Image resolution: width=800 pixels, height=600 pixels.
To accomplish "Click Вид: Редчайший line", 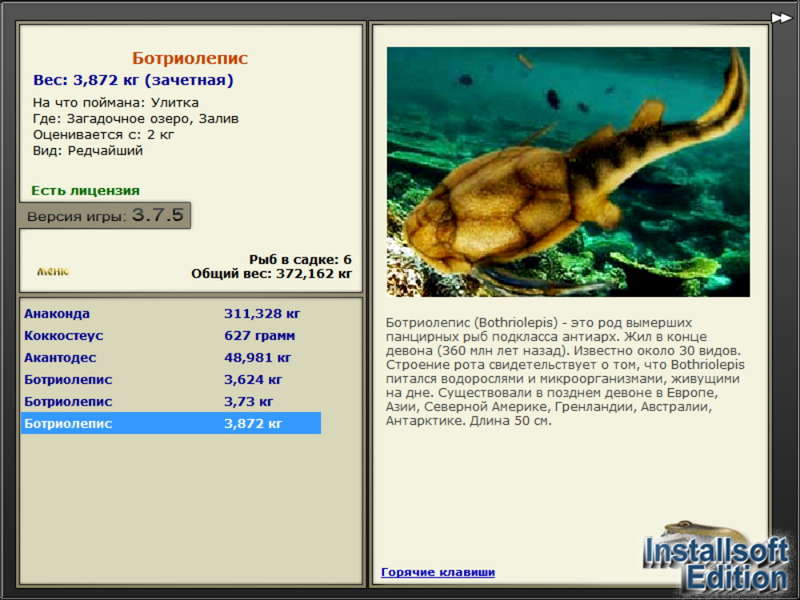I will 88,151.
